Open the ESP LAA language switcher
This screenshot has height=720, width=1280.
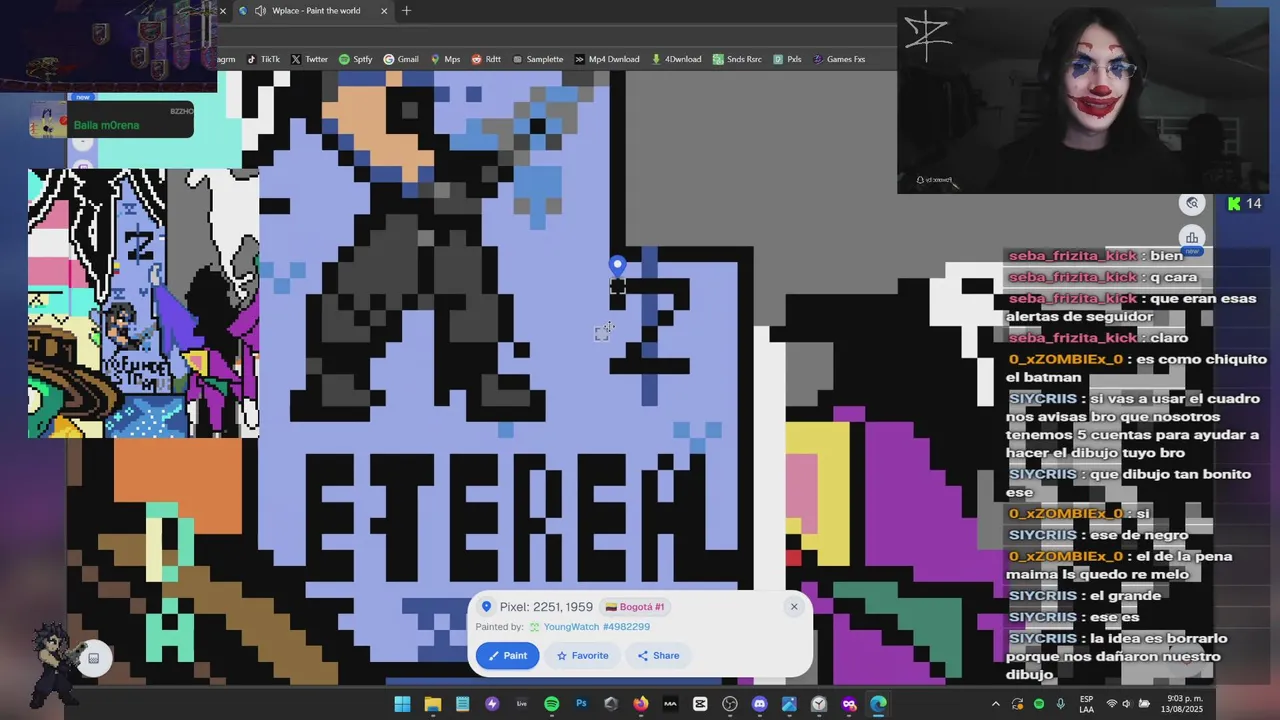click(1087, 704)
